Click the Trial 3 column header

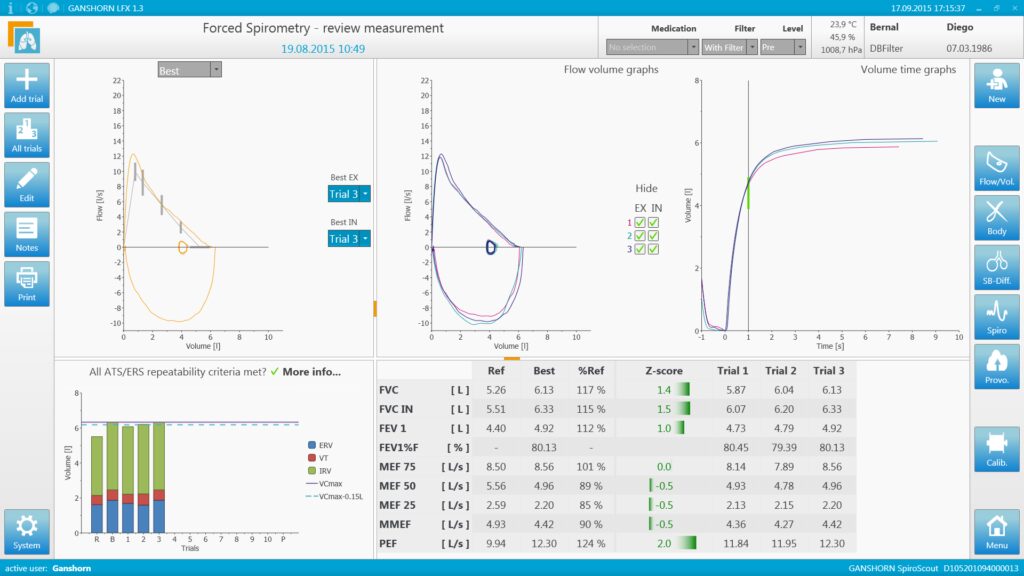[829, 370]
